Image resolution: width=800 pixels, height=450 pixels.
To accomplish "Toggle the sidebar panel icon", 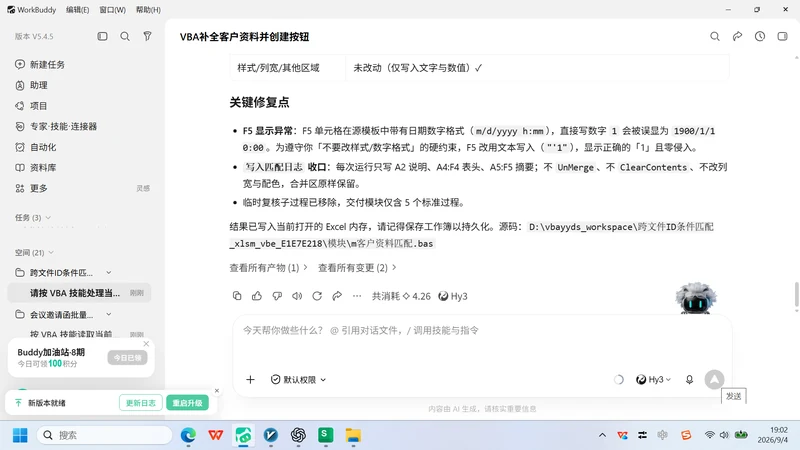I will click(103, 36).
